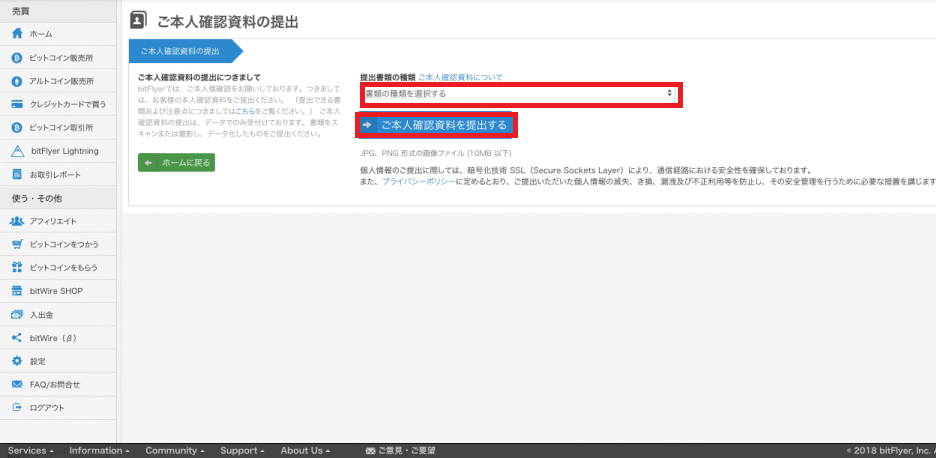Open お取引レポート in the sidebar
The width and height of the screenshot is (936, 458).
[x=58, y=175]
